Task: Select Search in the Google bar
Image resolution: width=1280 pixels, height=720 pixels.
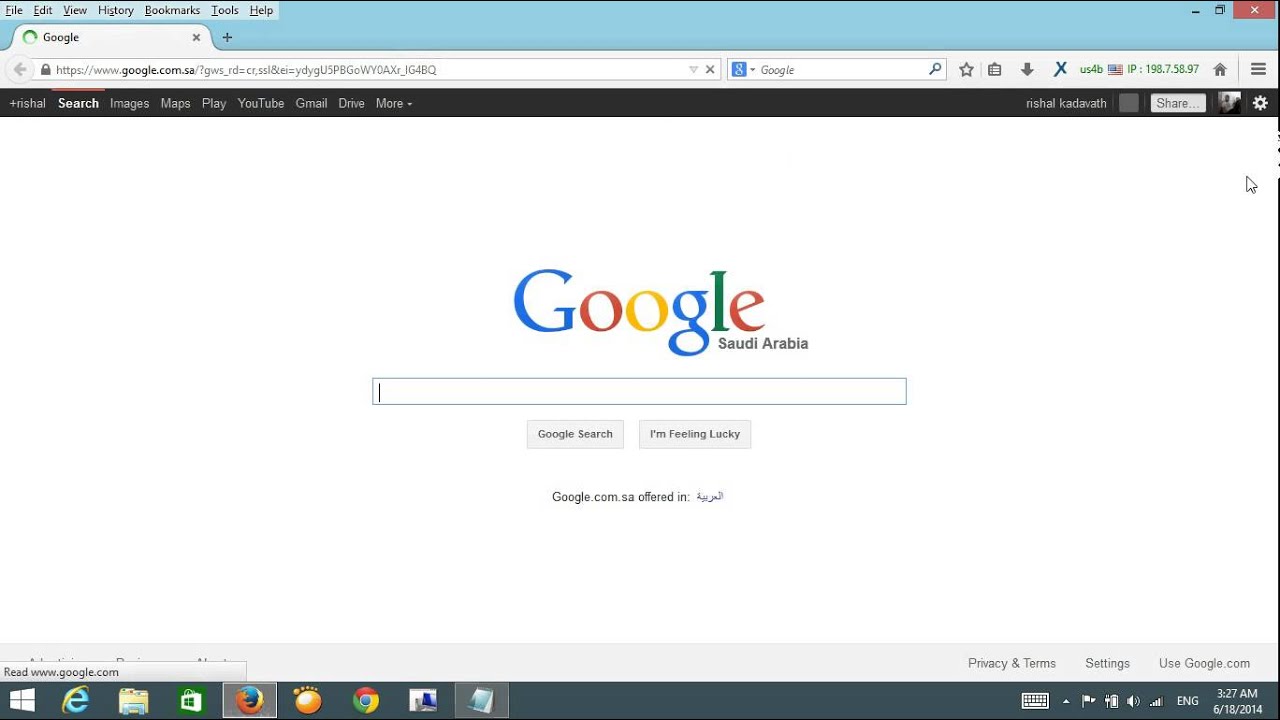Action: point(78,103)
